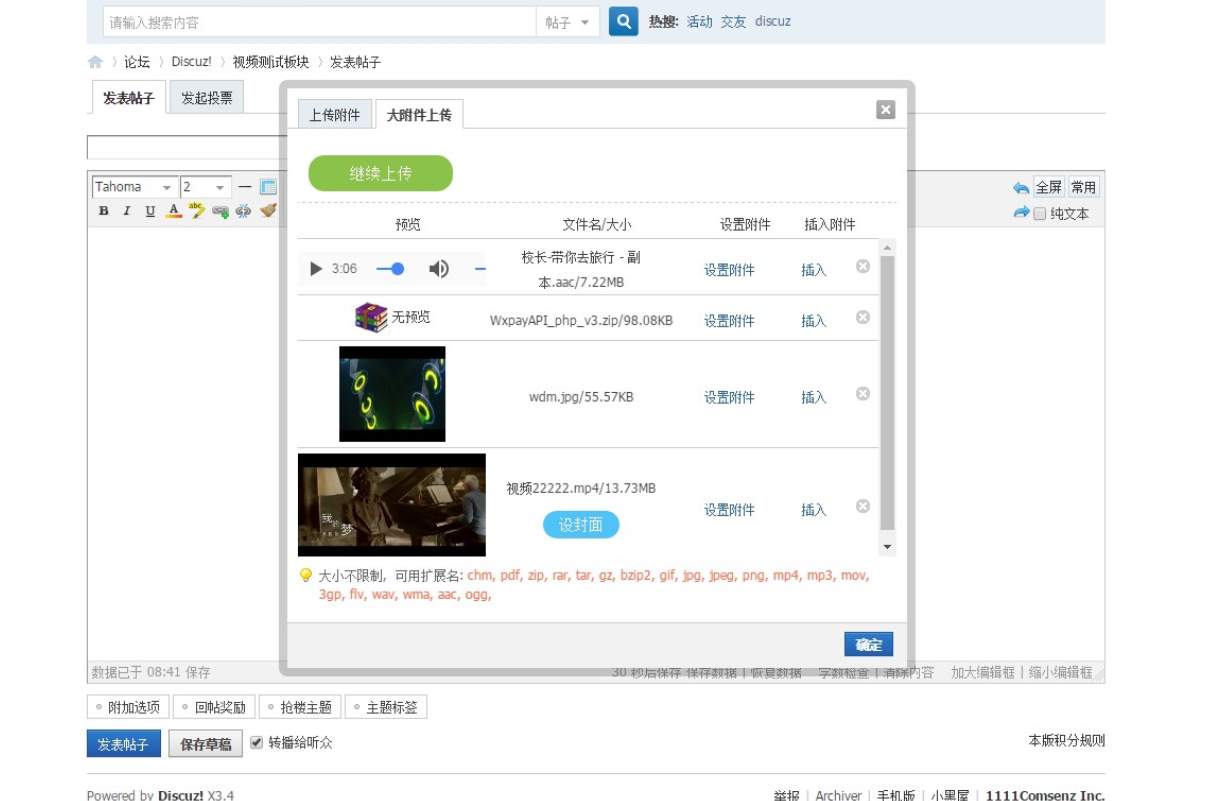
Task: Remove 视频22222.mp4 from the list
Action: point(863,506)
